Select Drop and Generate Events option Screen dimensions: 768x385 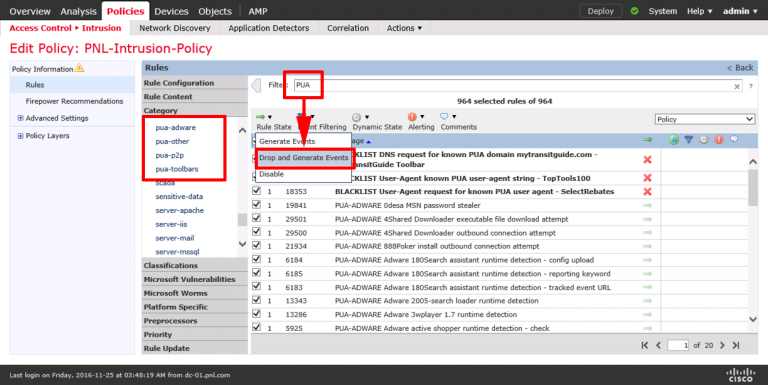[x=304, y=158]
